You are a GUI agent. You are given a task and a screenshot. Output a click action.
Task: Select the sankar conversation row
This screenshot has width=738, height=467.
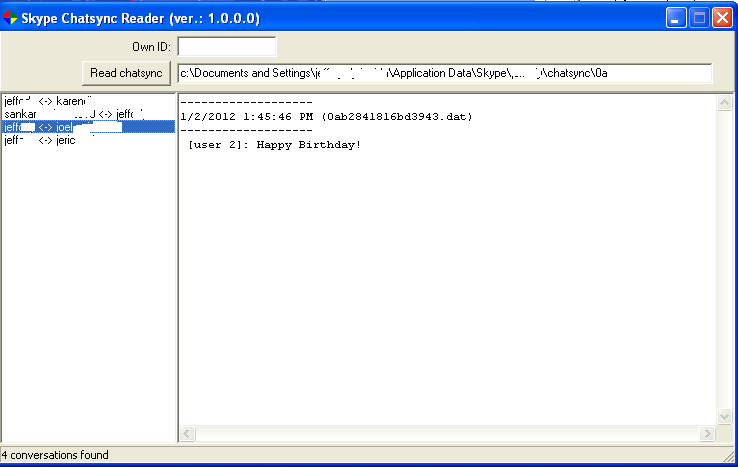[x=88, y=114]
